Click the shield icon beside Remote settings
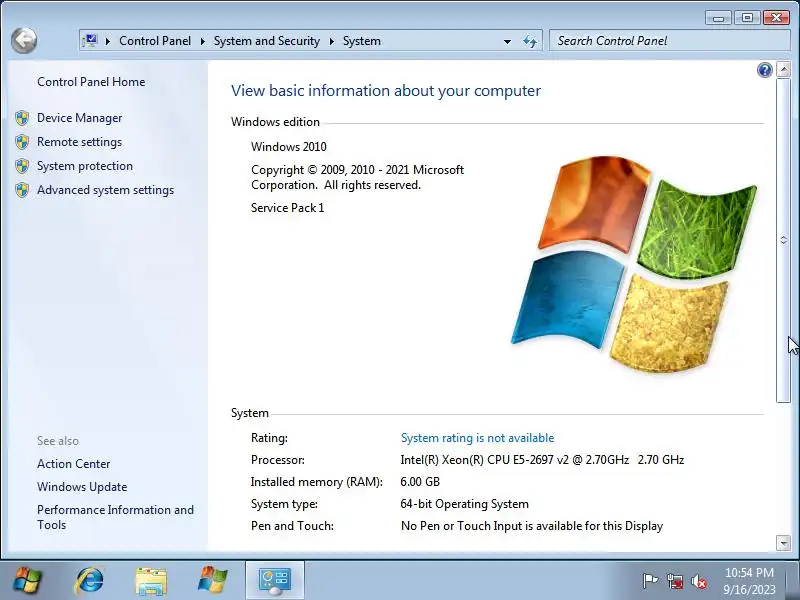The image size is (800, 600). point(22,142)
